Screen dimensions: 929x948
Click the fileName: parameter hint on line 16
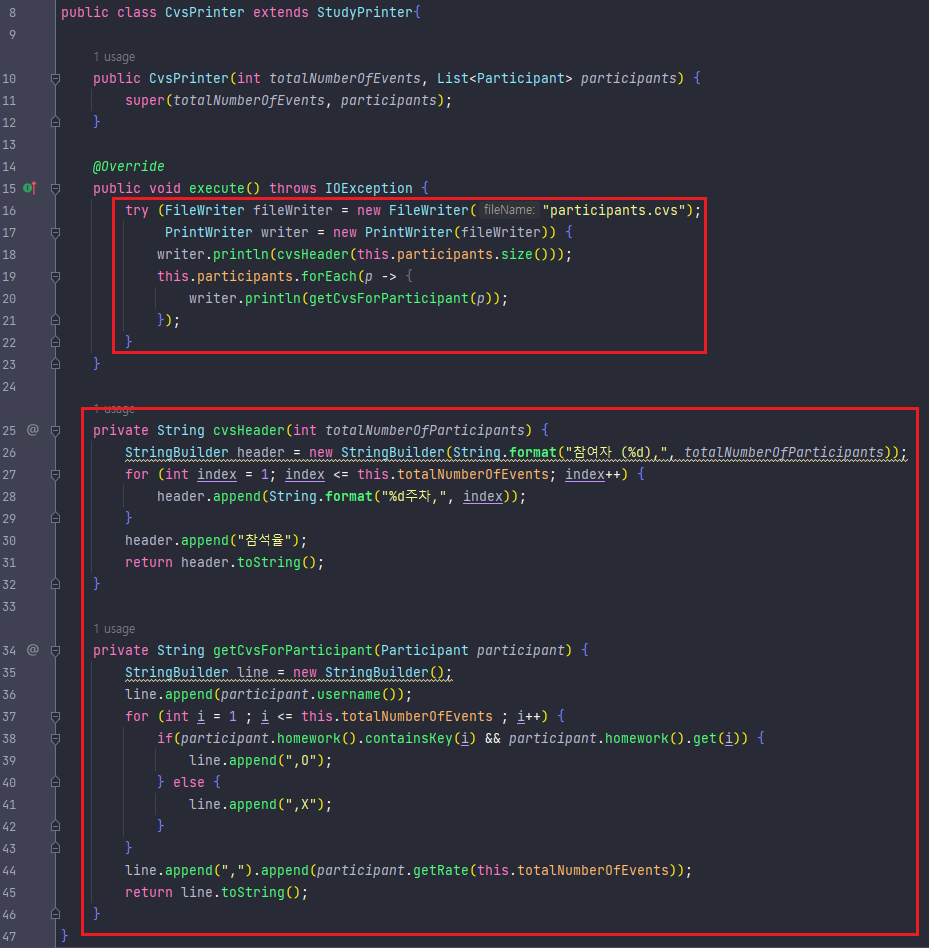509,210
